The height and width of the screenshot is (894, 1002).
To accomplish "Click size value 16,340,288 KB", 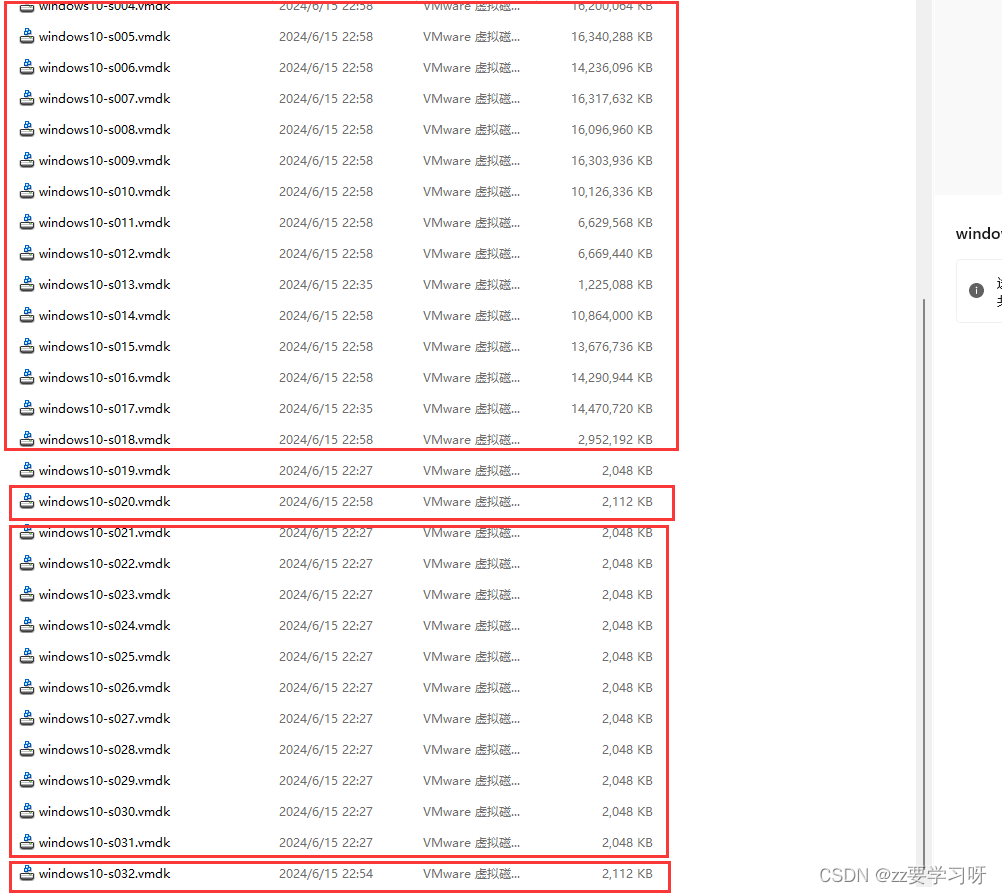I will tap(612, 37).
